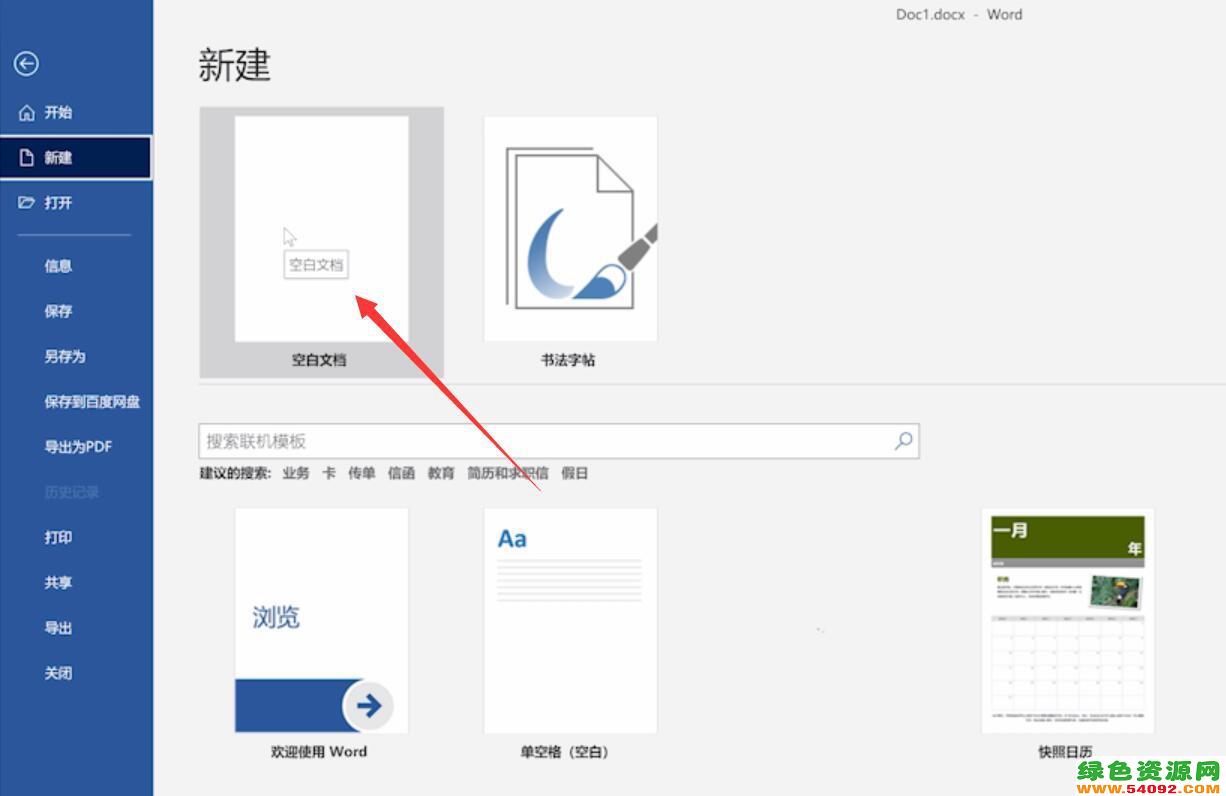
Task: Click the 新建 page heading
Action: [x=235, y=66]
